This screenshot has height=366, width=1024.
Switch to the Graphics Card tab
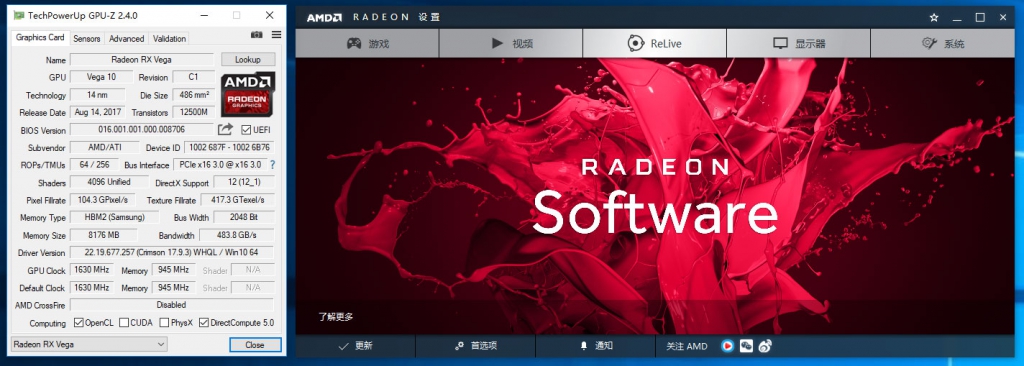click(x=40, y=37)
